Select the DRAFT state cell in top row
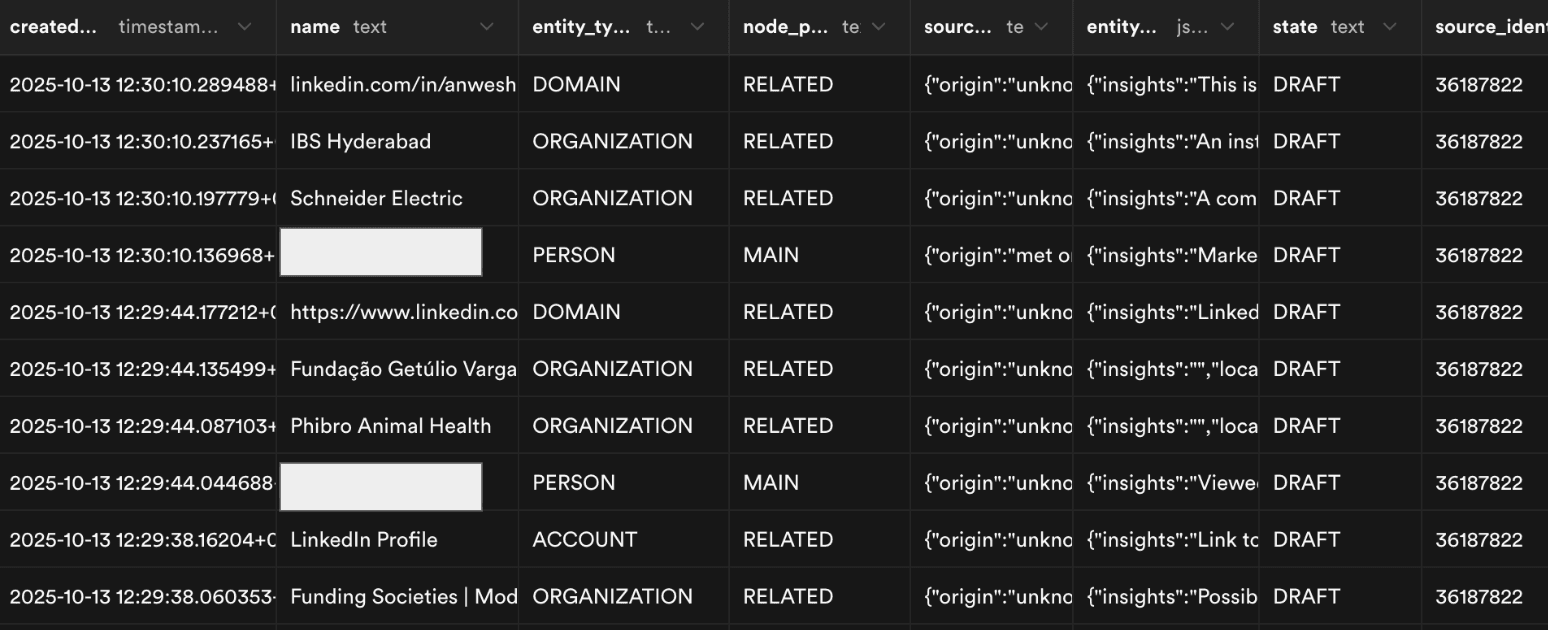 click(x=1306, y=84)
